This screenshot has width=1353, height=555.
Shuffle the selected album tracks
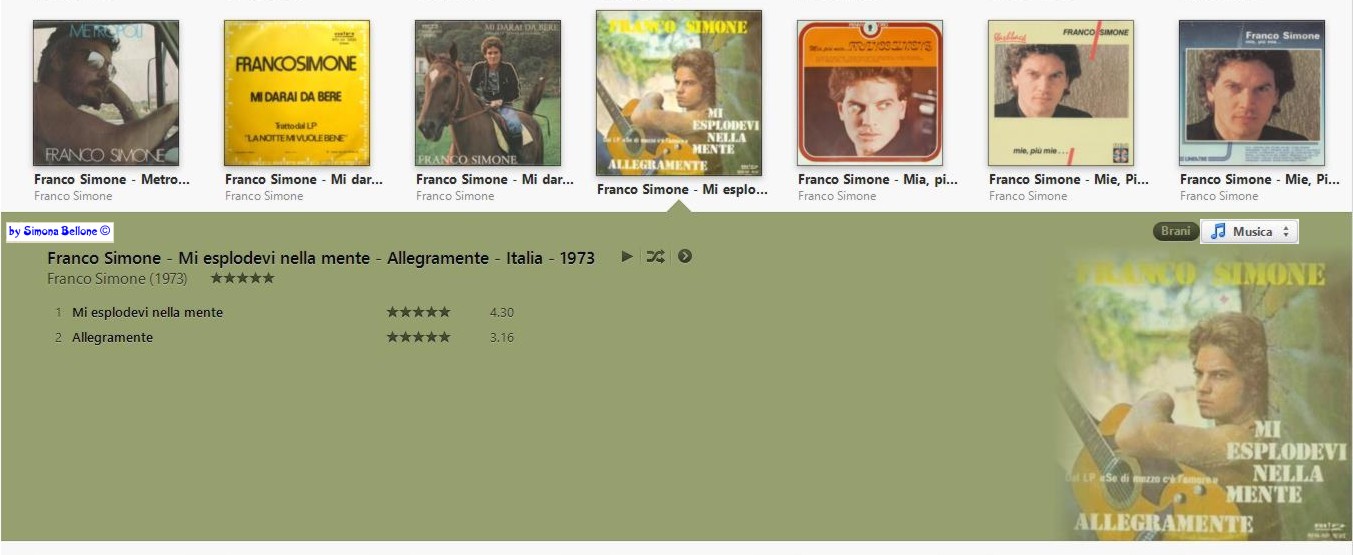pos(655,256)
